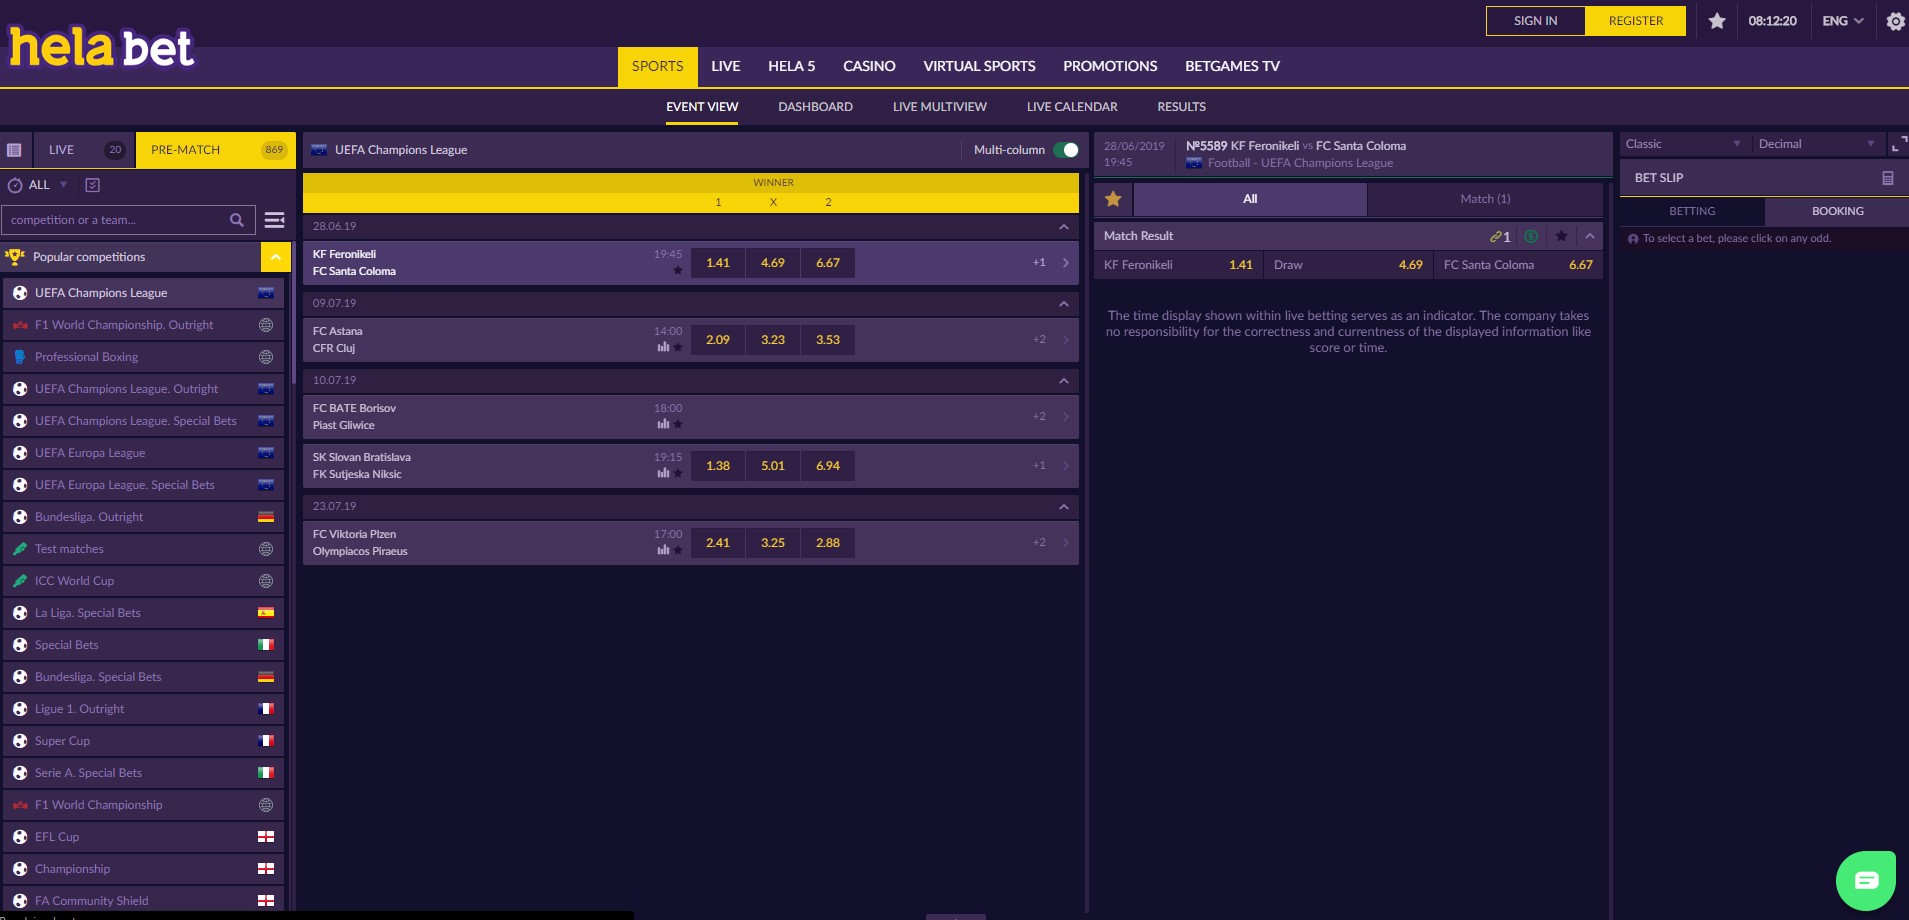The image size is (1909, 920).
Task: Collapse the Match Result market
Action: [1590, 236]
